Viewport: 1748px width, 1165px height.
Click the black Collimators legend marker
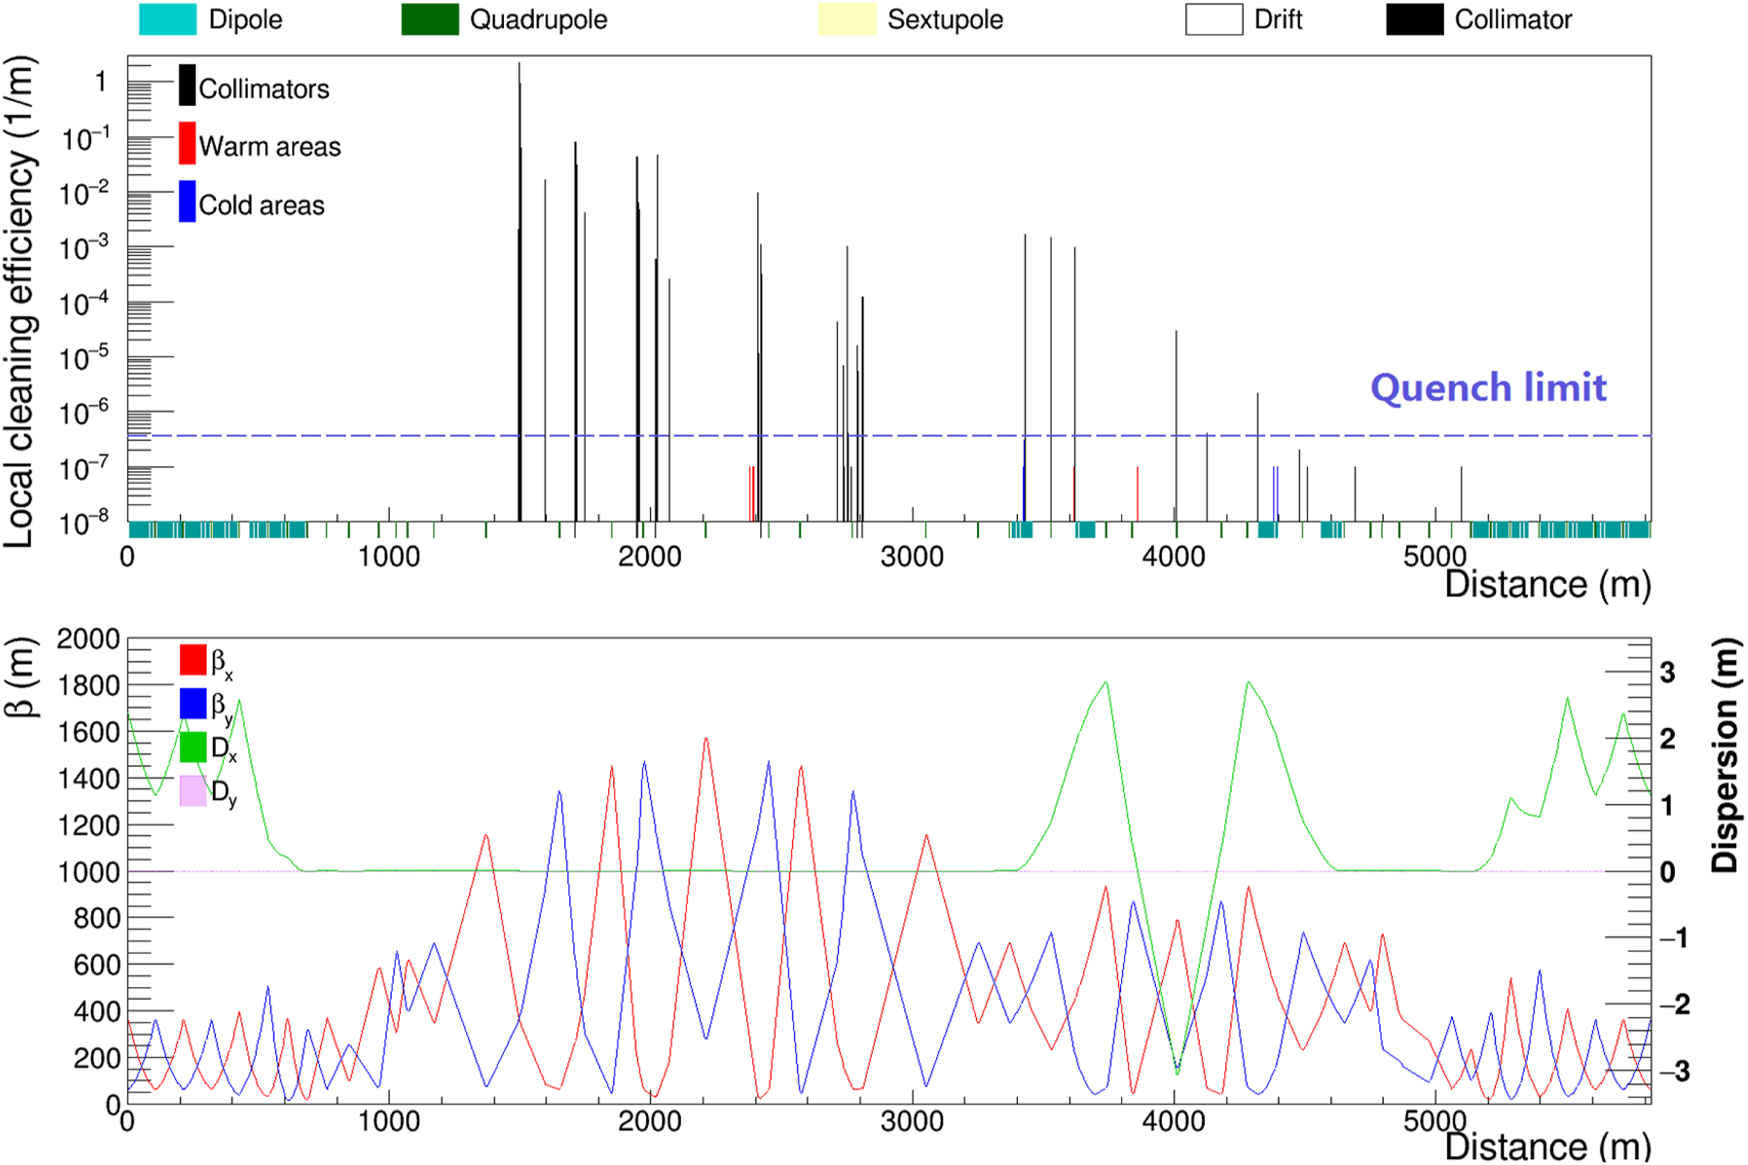coord(187,86)
